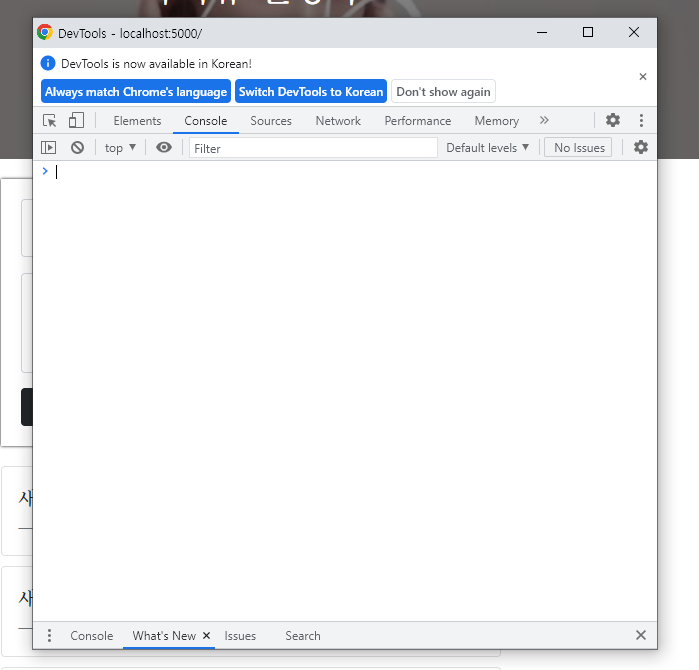Minimize the DevTools window
The height and width of the screenshot is (670, 699).
(542, 33)
